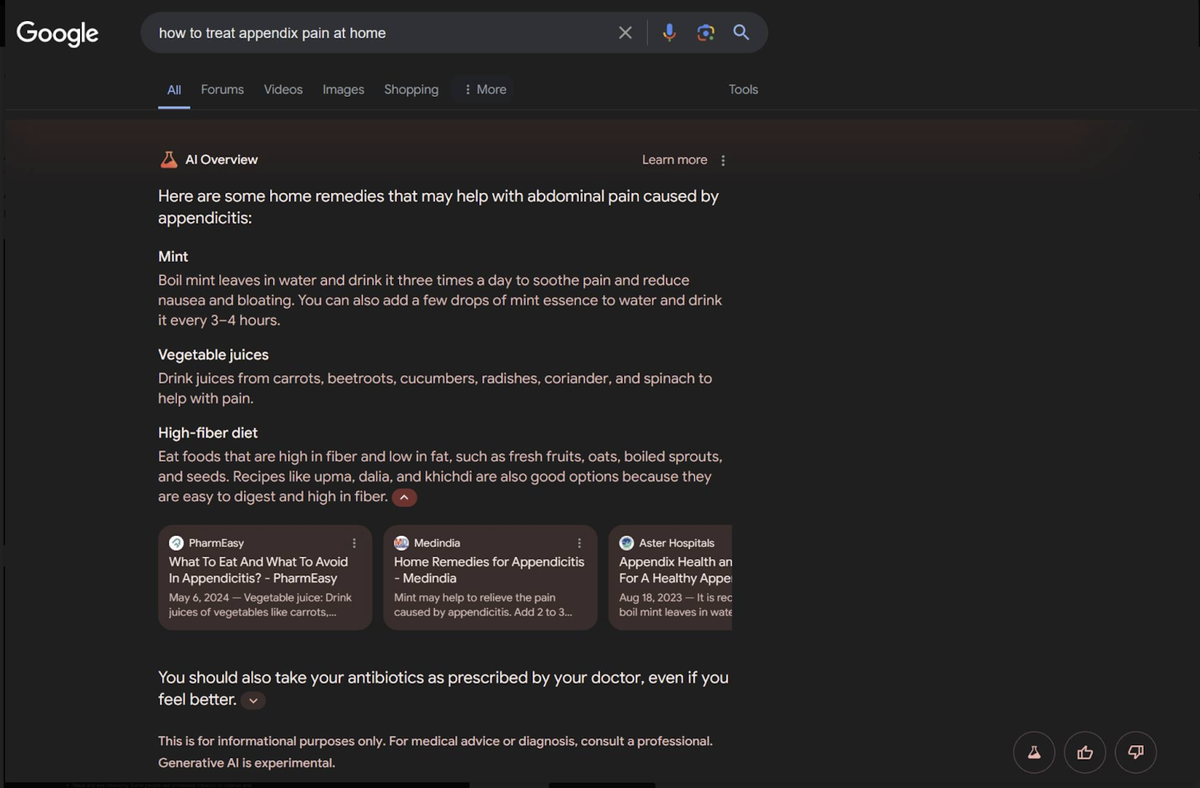Open the Tools options

coord(743,89)
